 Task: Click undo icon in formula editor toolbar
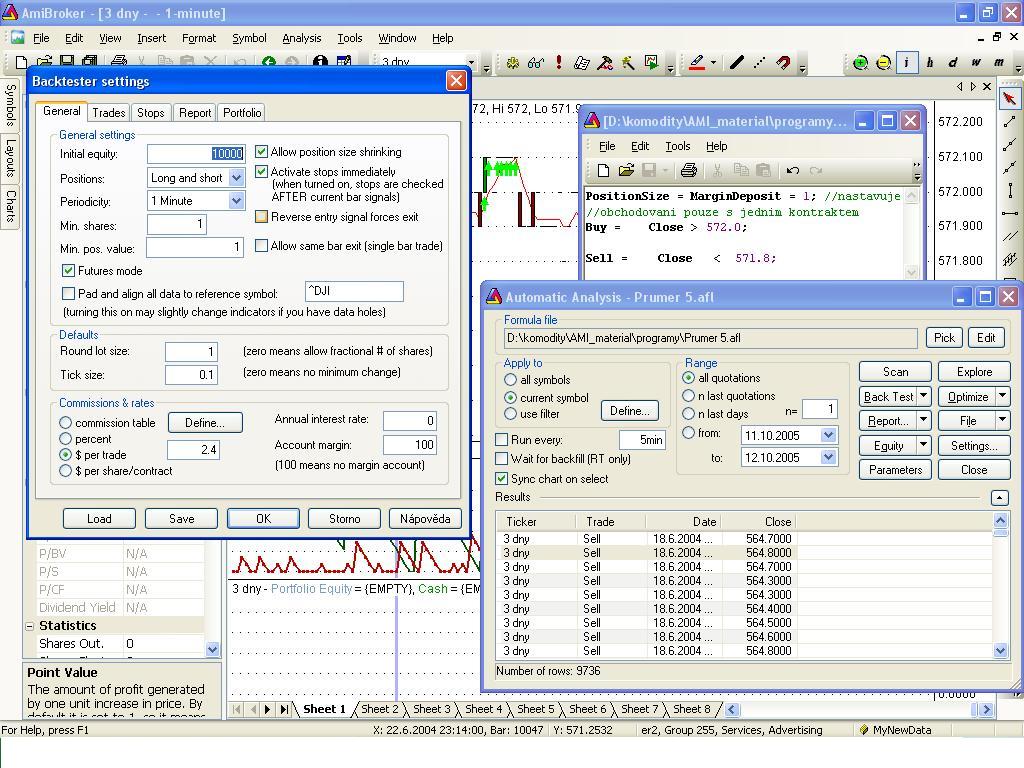pos(793,171)
